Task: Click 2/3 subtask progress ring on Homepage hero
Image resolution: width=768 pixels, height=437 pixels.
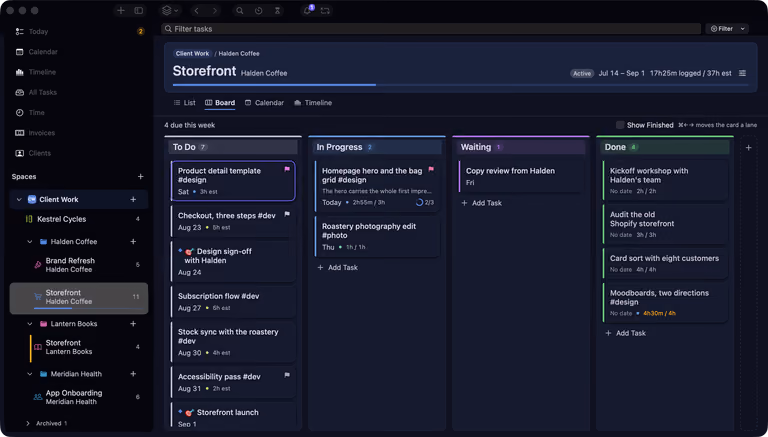Action: coord(425,202)
